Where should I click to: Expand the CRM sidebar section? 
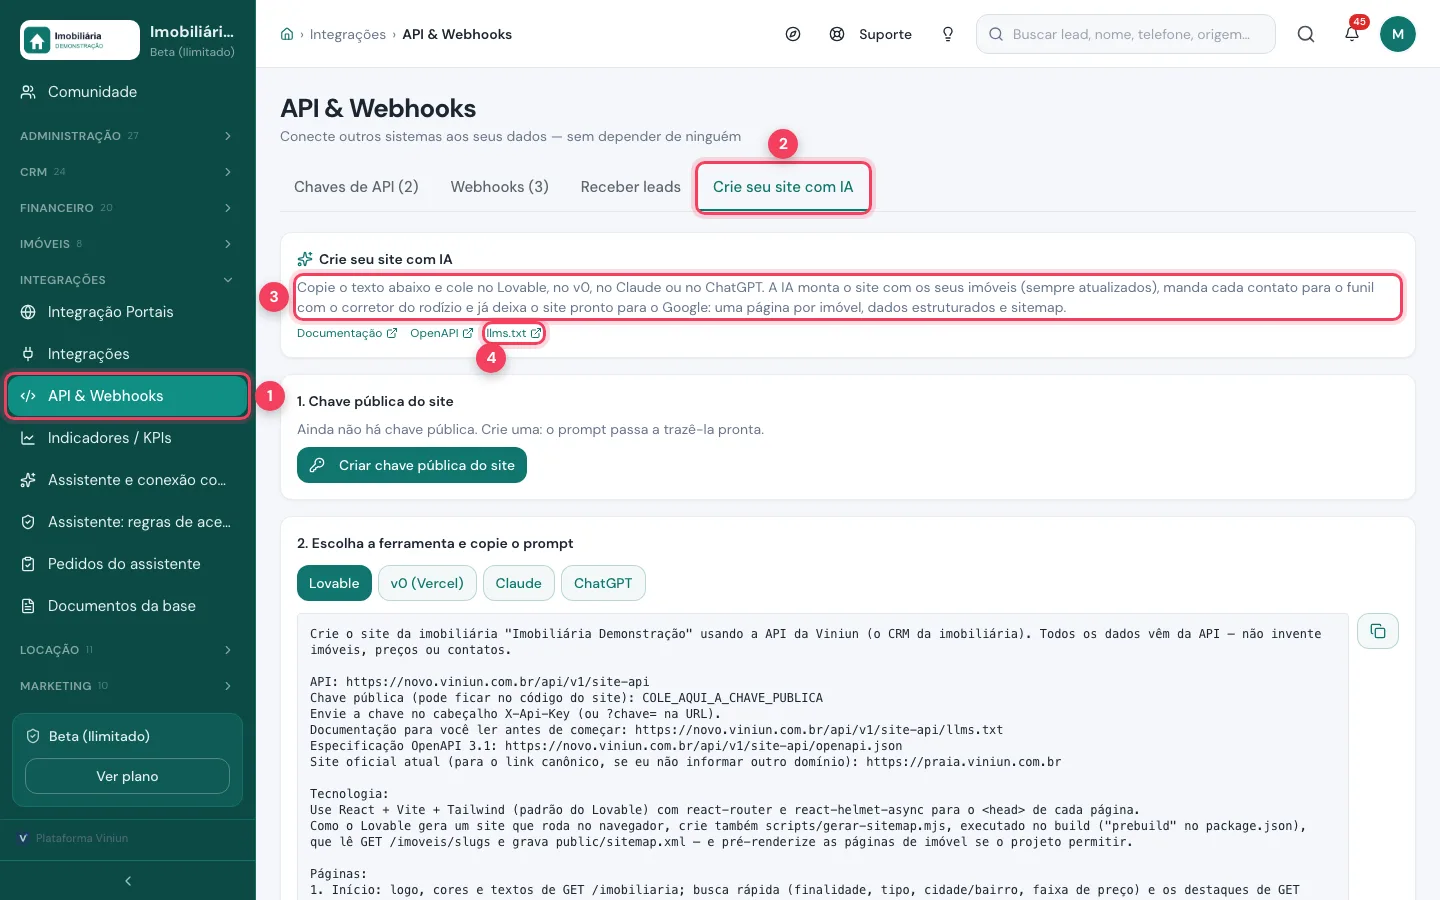coord(128,172)
